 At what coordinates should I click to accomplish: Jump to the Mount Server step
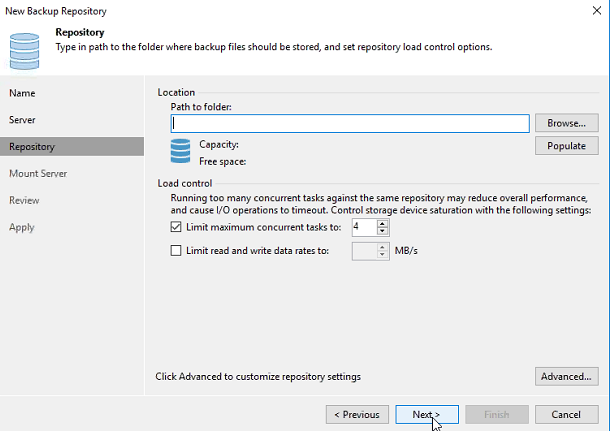pyautogui.click(x=38, y=174)
